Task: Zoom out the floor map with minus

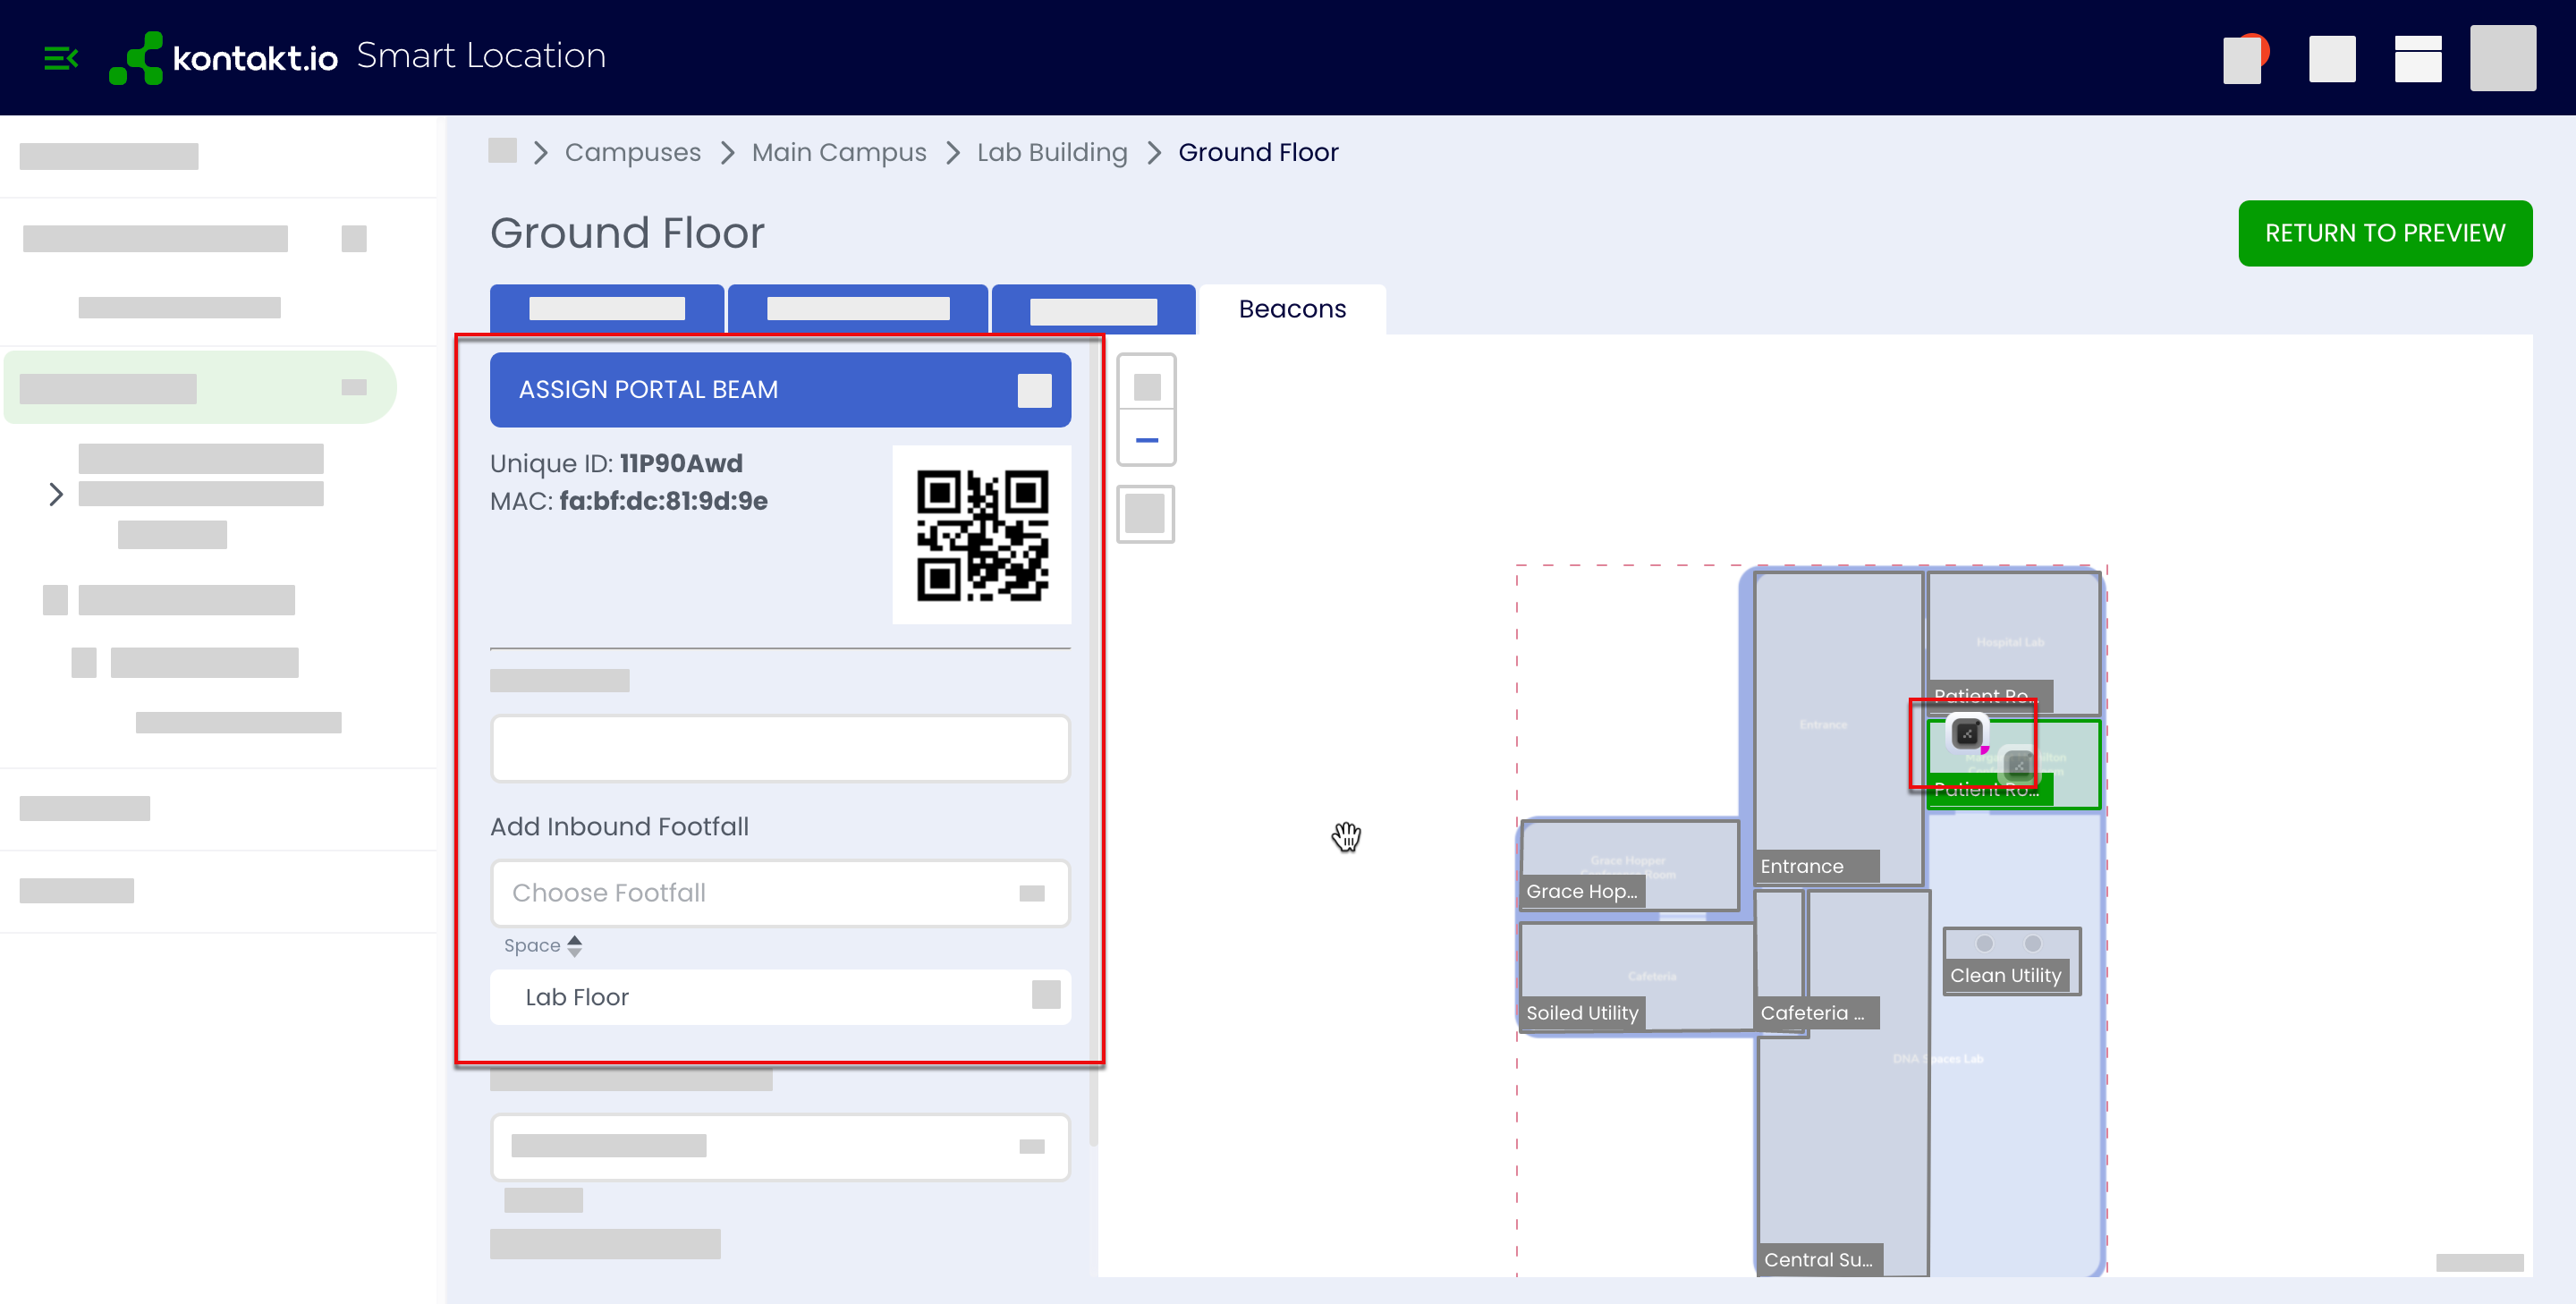Action: (x=1146, y=440)
